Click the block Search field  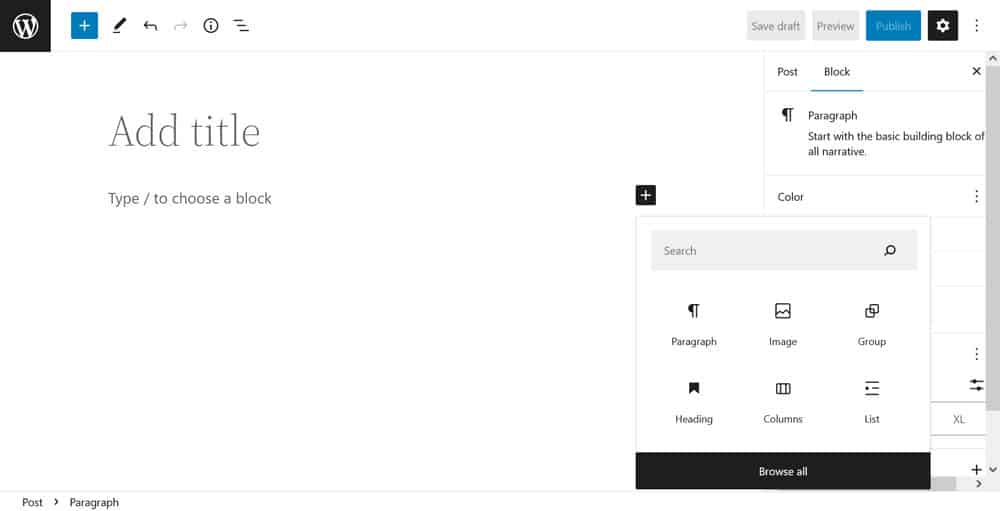[x=765, y=251]
